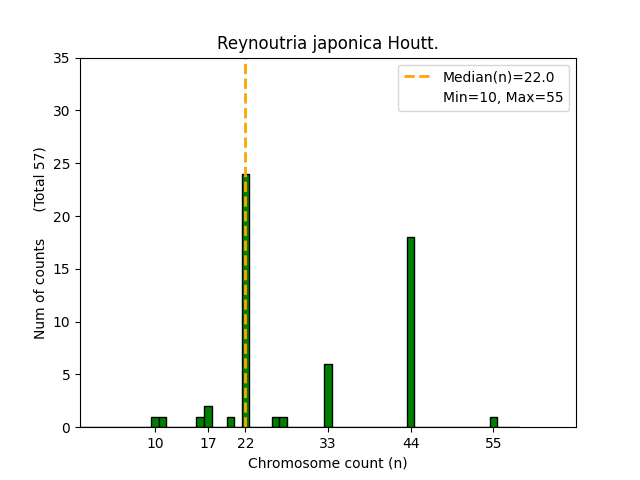
Task: Click the x-axis tick label 44
Action: 410,443
